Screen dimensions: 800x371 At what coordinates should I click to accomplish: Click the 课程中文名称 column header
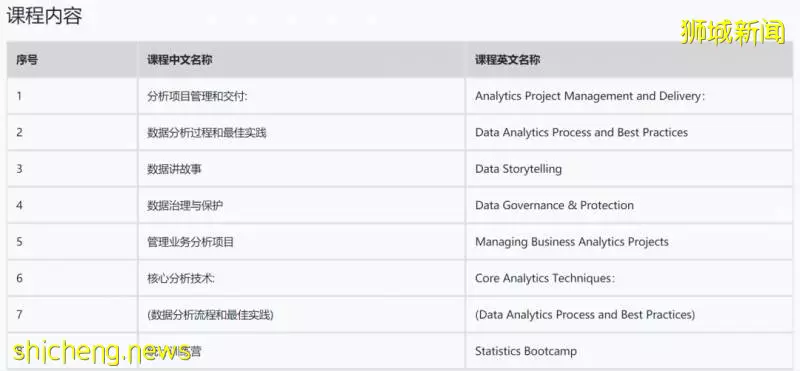point(180,60)
